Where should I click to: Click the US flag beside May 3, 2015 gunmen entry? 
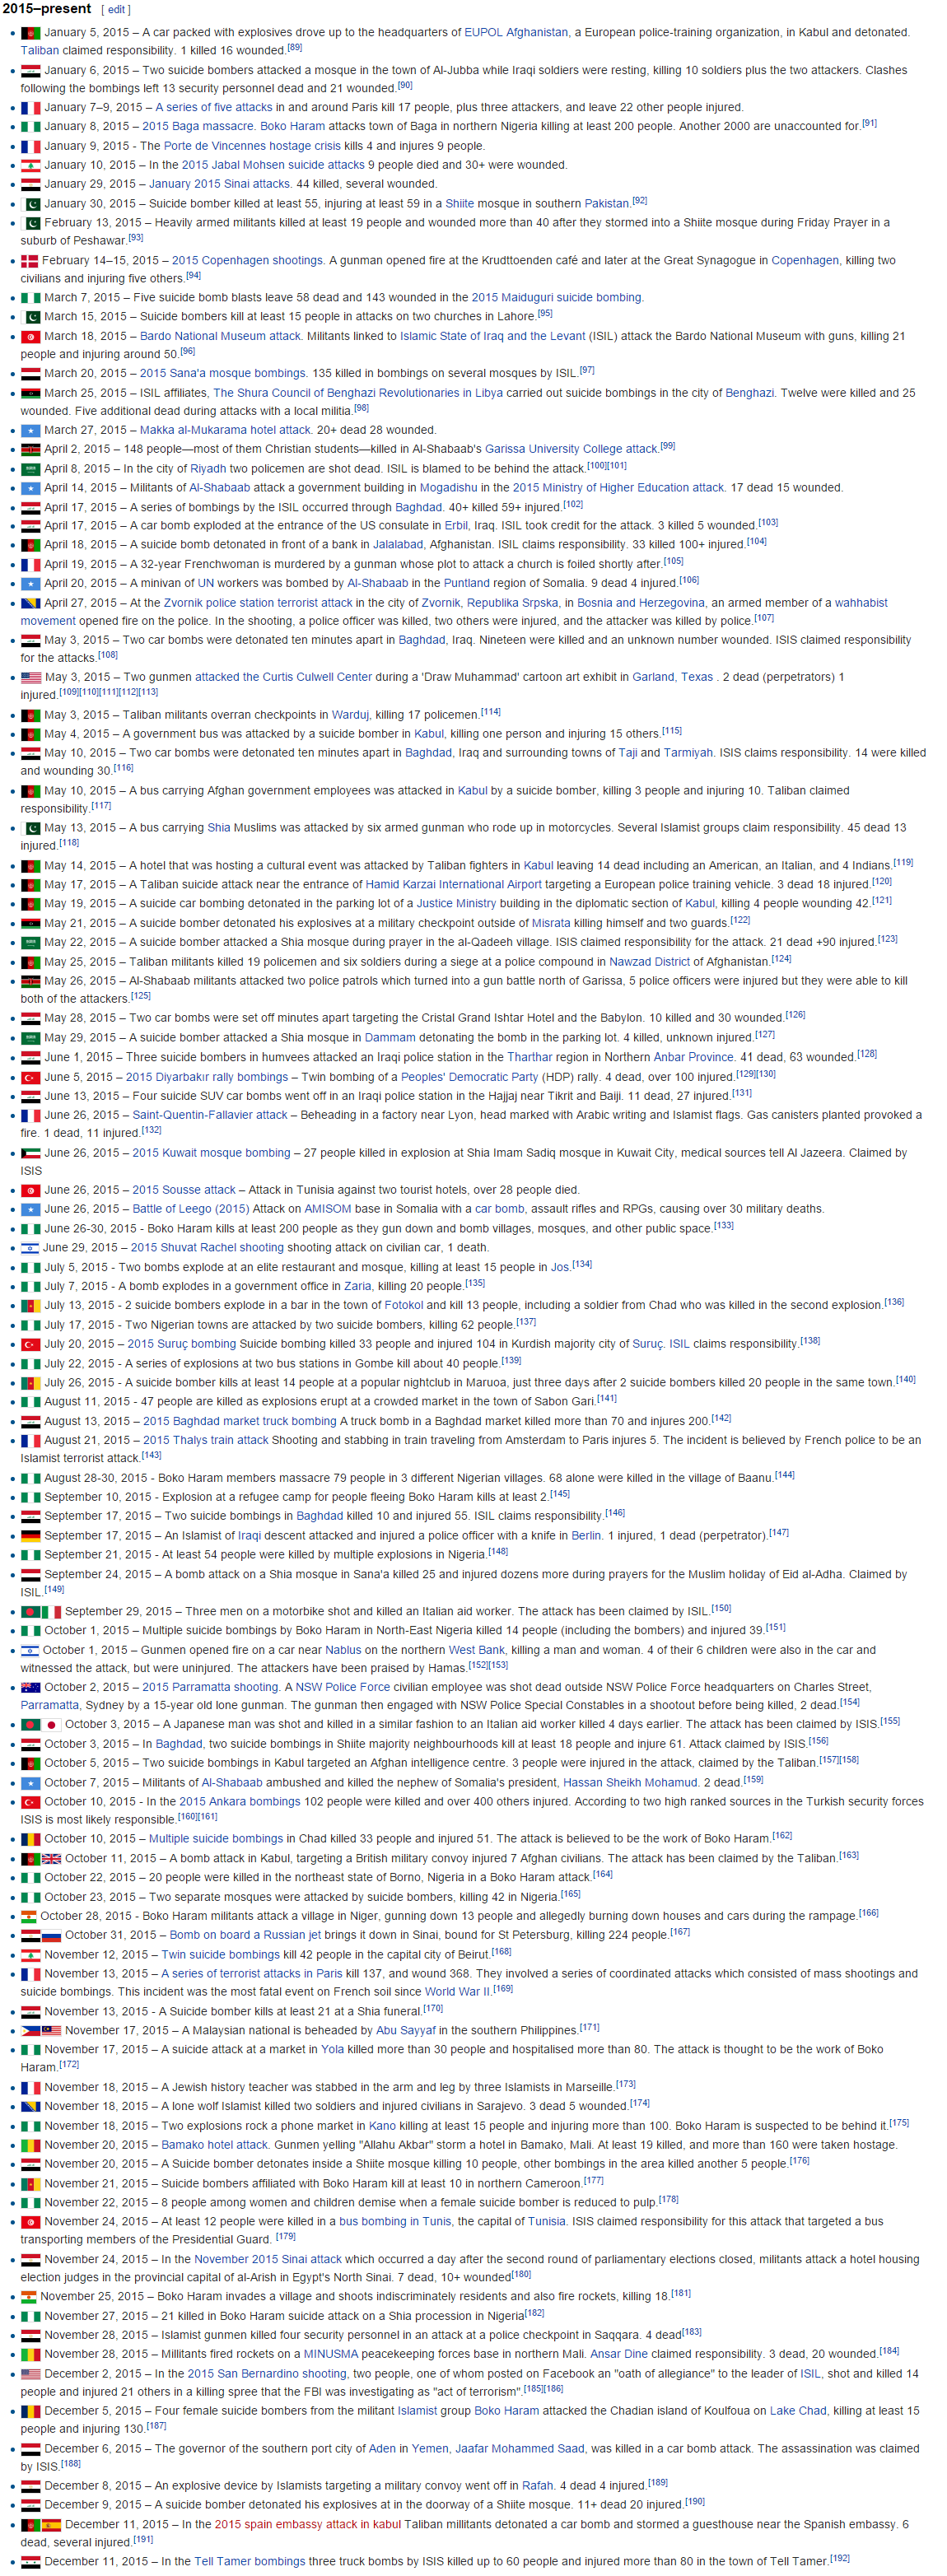tap(31, 678)
